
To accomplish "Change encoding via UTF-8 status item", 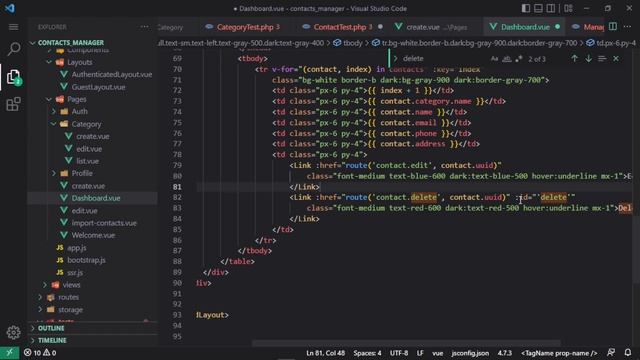I will coord(399,353).
